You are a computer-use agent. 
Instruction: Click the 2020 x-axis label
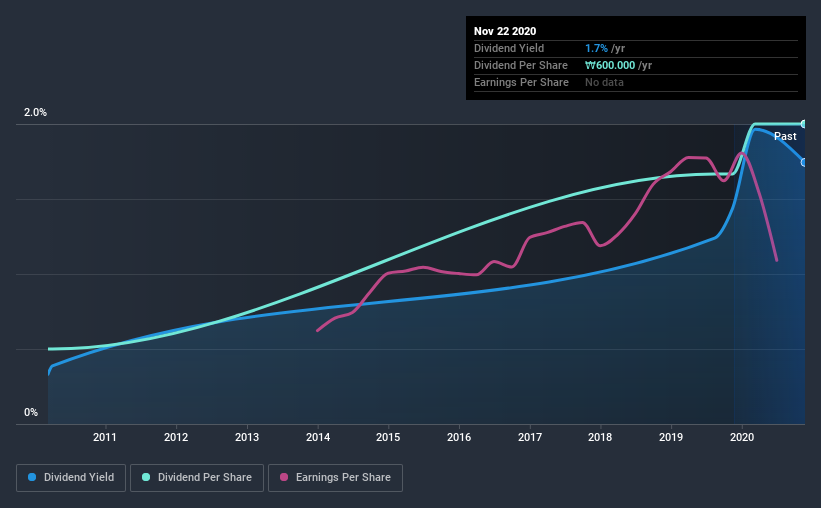742,437
